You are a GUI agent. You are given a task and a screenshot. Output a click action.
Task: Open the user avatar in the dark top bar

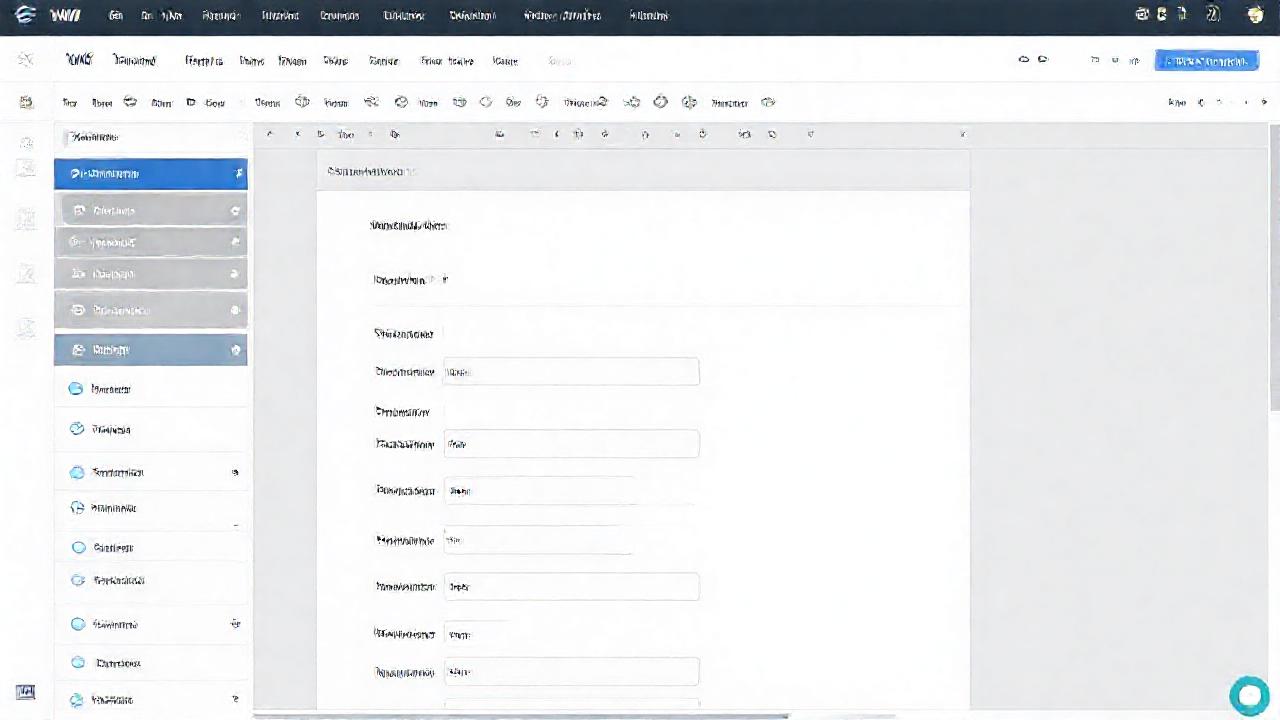click(1255, 15)
